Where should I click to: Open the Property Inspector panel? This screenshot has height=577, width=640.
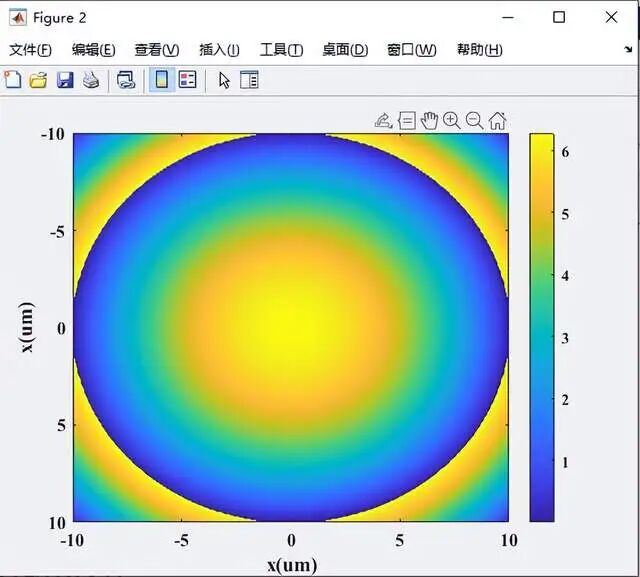249,80
